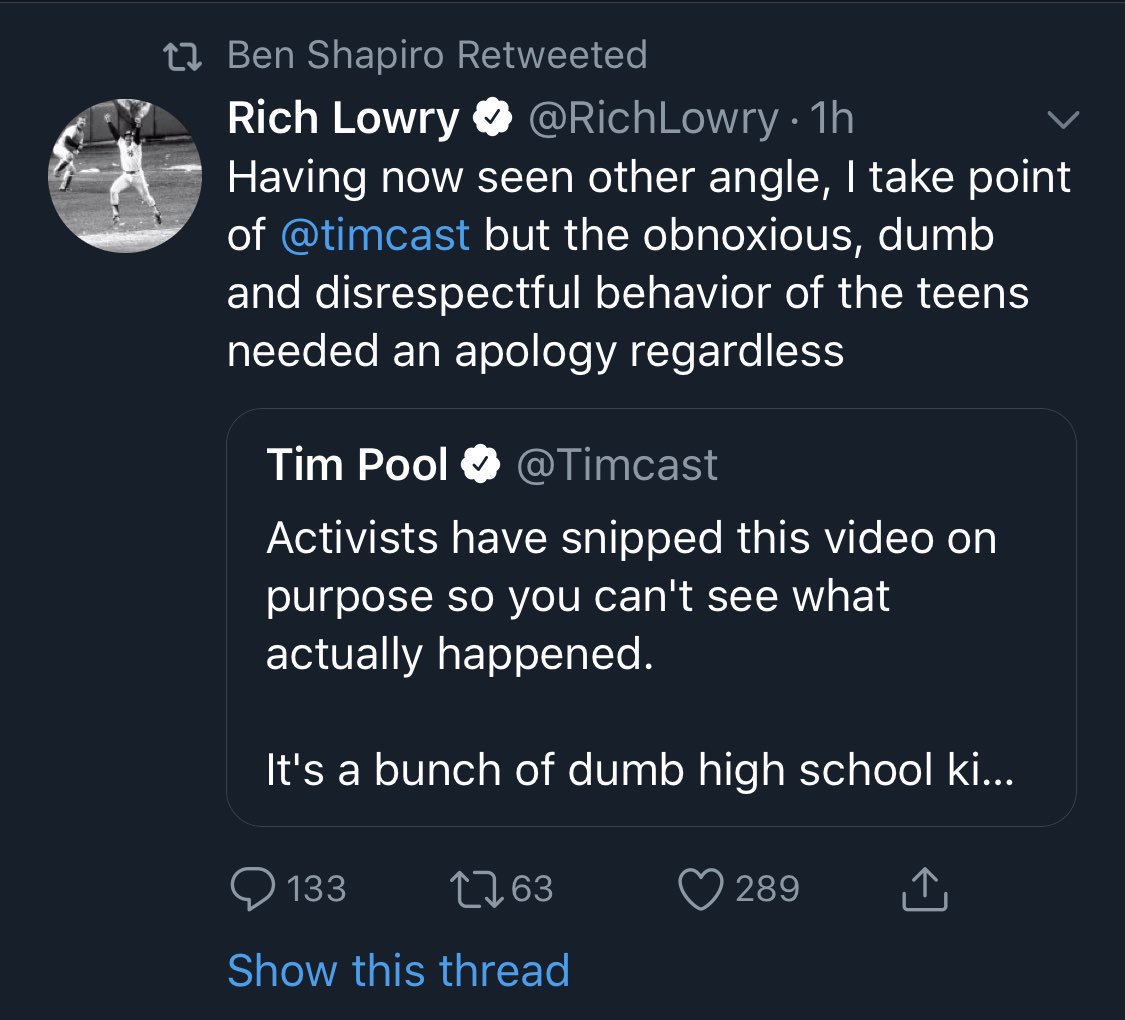Like the tweet with the heart icon

tap(700, 889)
